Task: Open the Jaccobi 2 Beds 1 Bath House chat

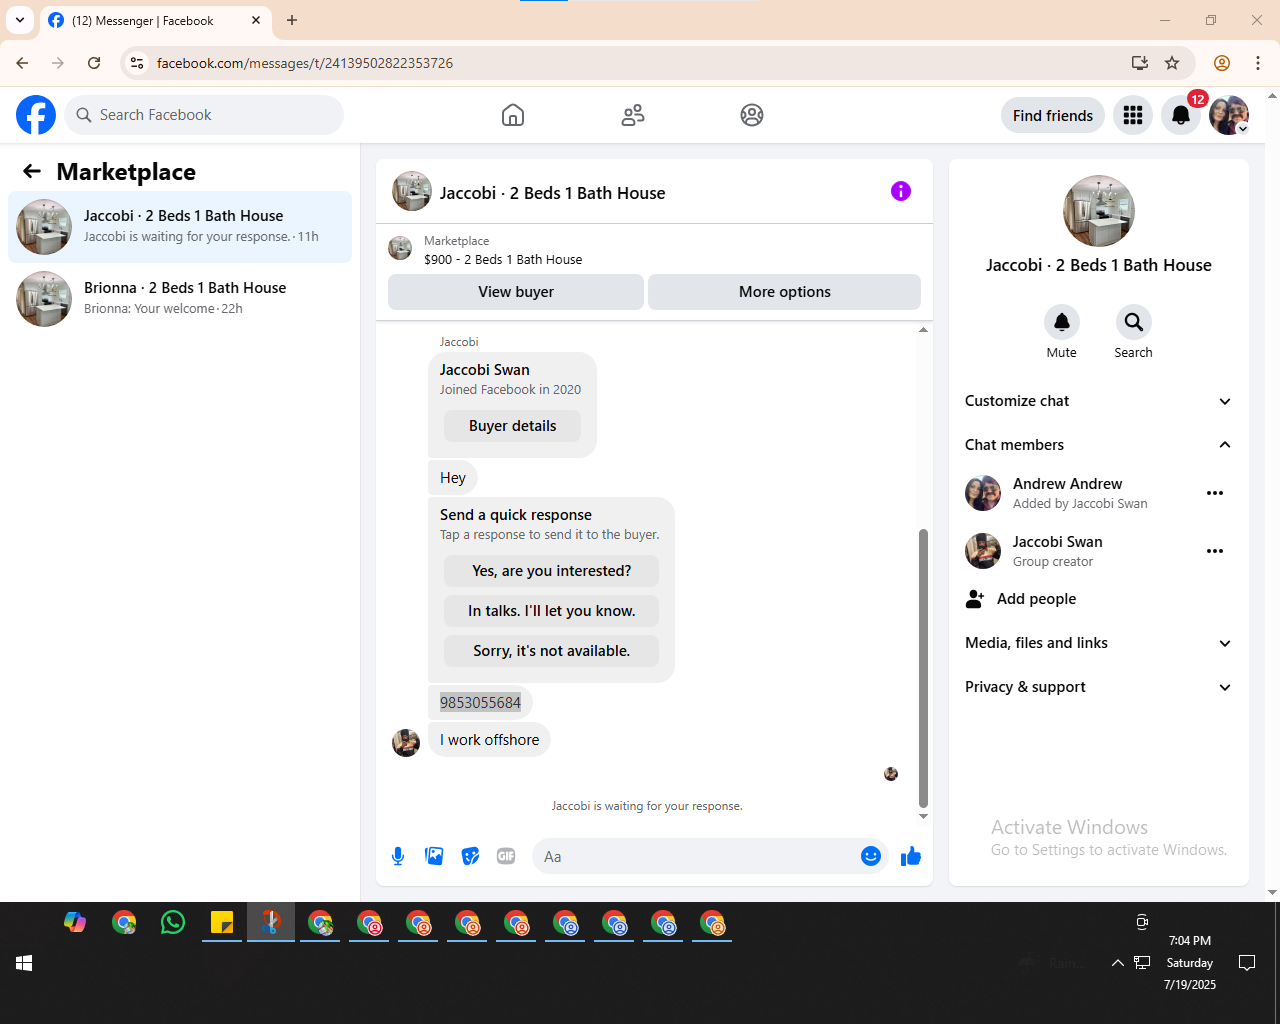Action: 180,227
